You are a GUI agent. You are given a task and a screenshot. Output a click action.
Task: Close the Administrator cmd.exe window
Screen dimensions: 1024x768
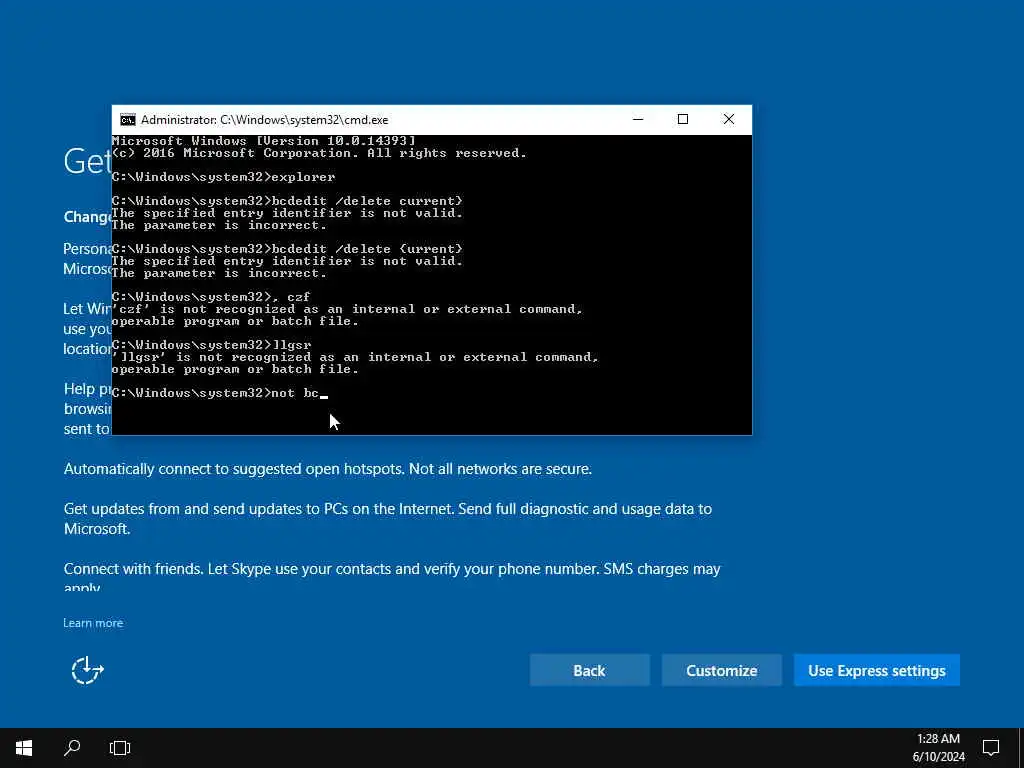[x=729, y=120]
